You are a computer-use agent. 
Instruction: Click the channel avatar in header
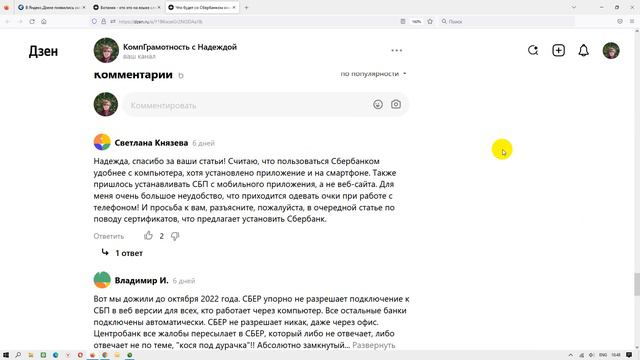(x=106, y=50)
